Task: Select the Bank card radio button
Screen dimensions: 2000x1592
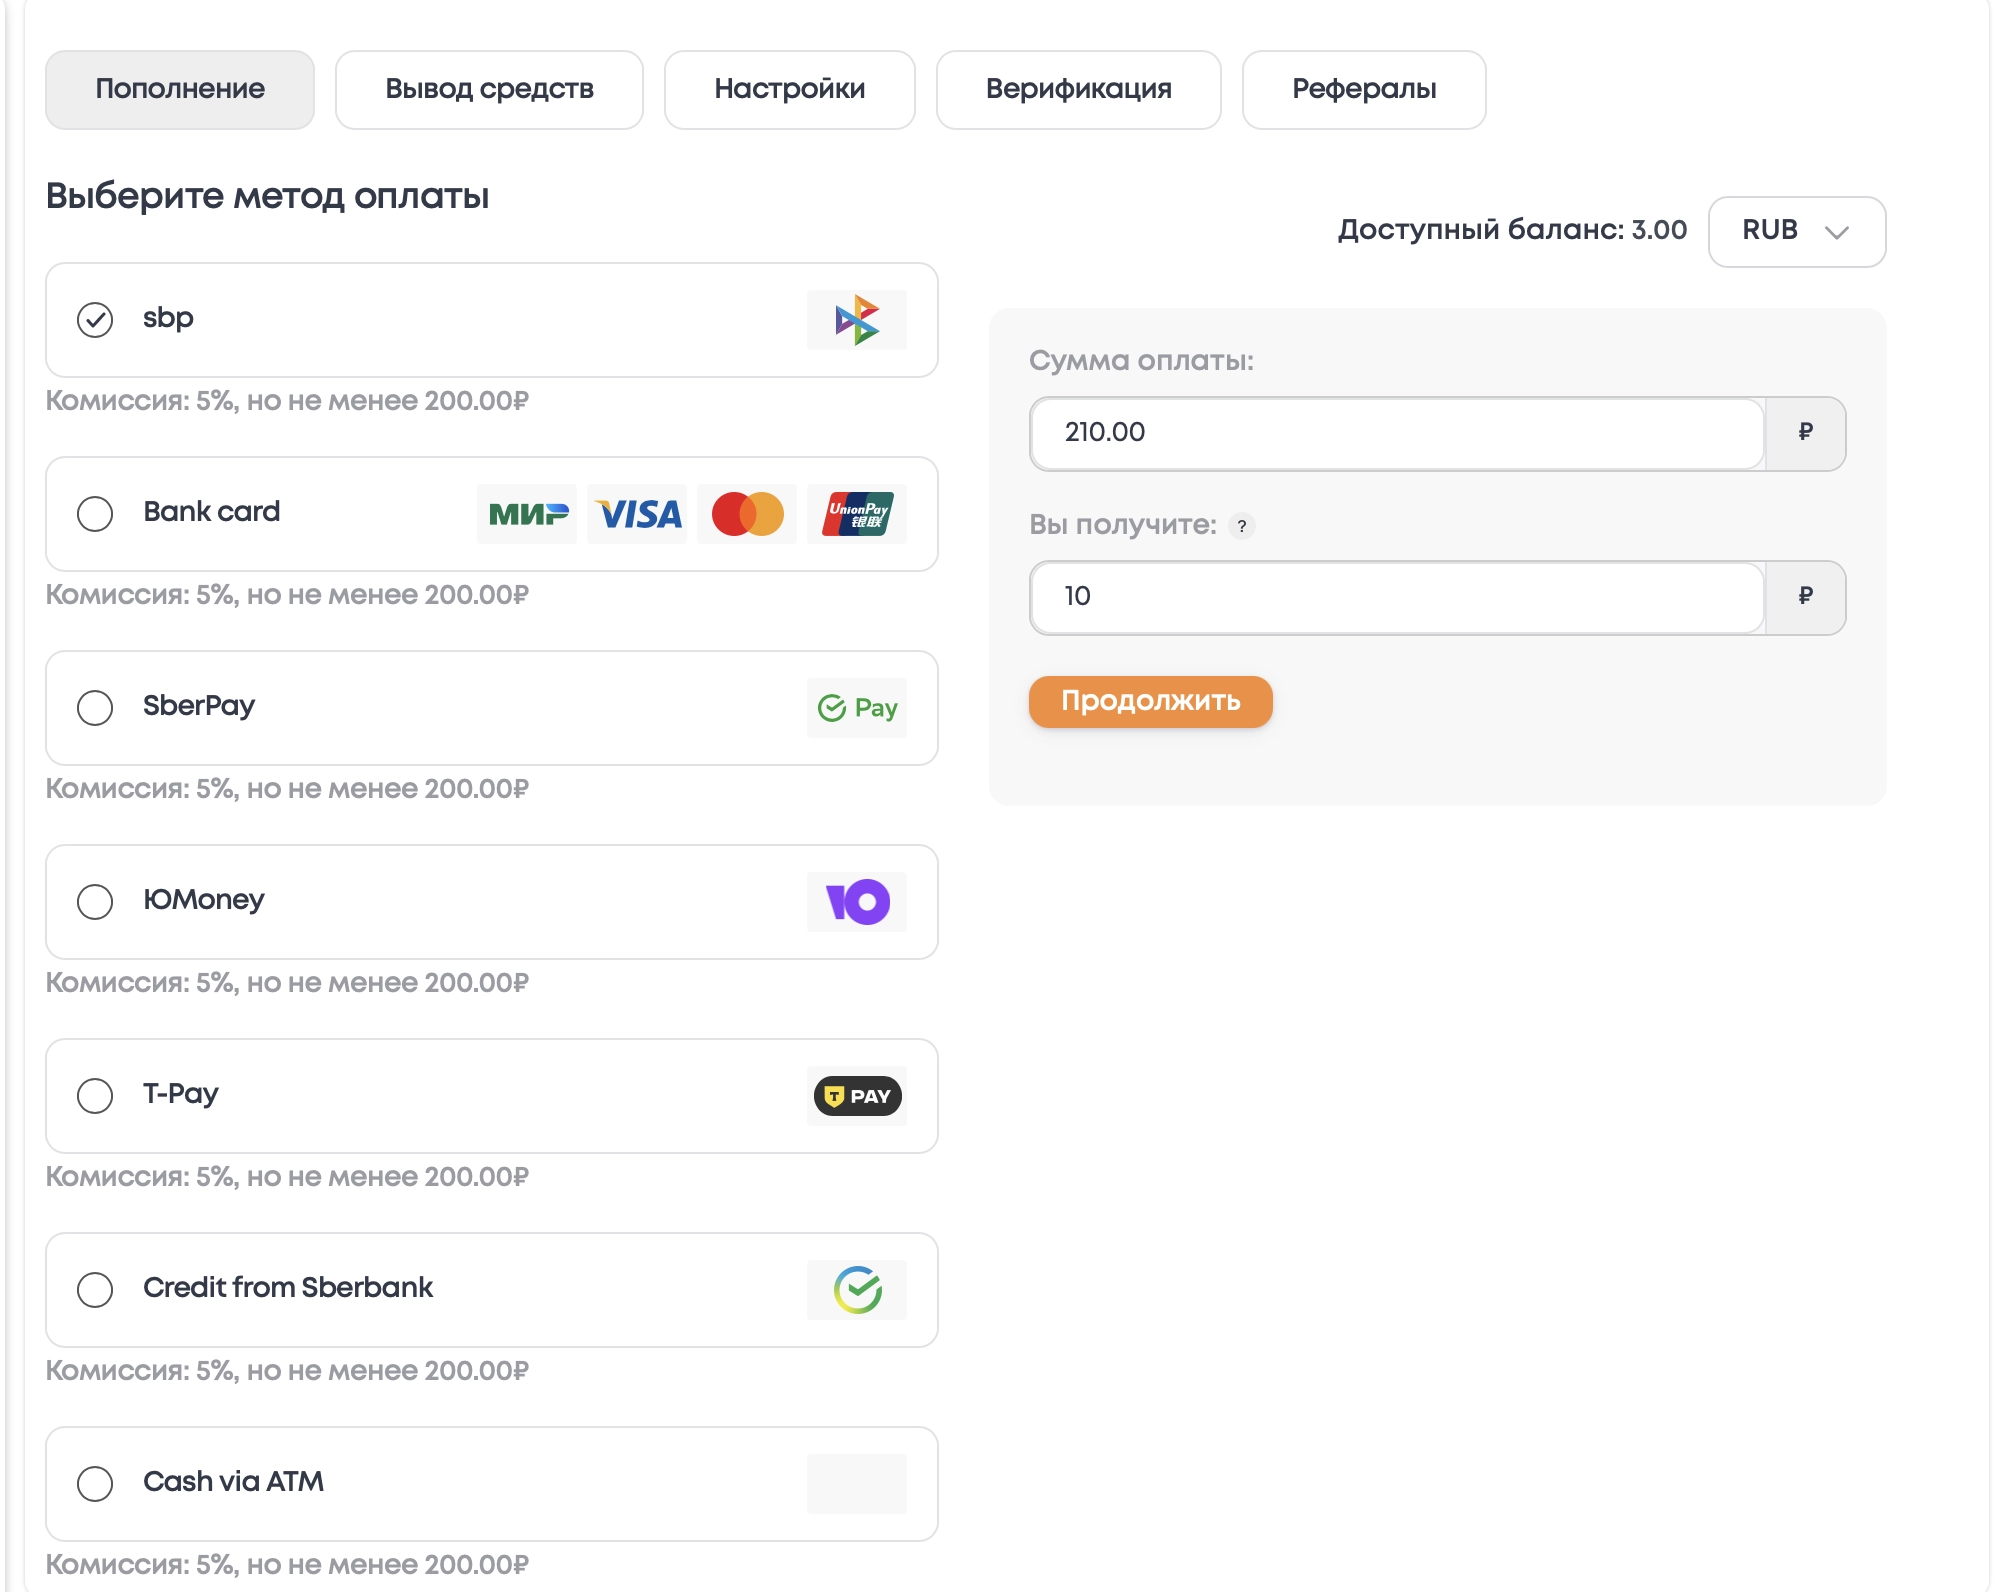Action: click(95, 514)
